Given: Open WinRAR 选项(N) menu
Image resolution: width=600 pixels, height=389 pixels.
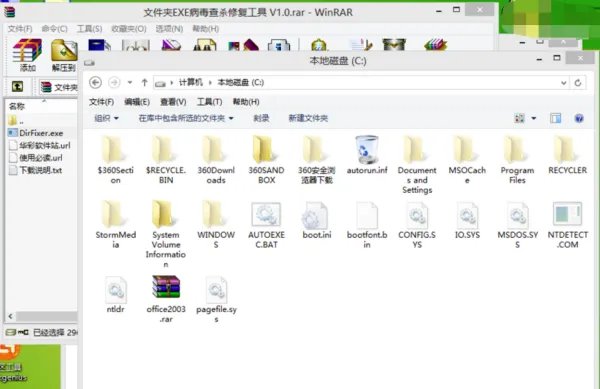Looking at the screenshot, I should (169, 29).
